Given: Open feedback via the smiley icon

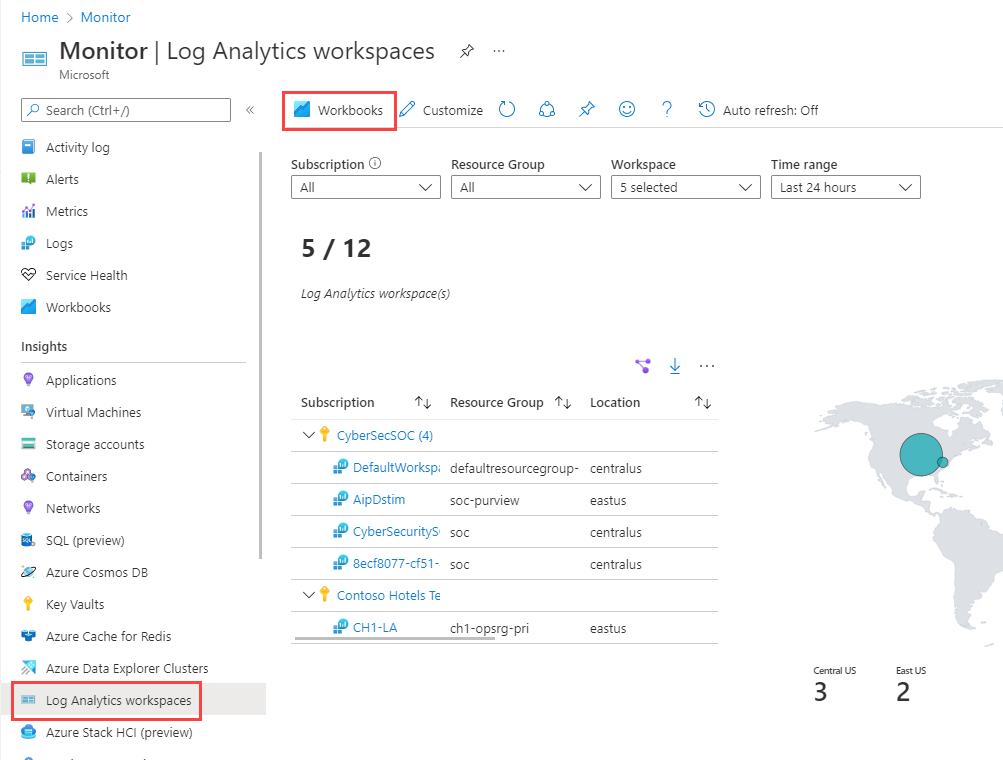Looking at the screenshot, I should pyautogui.click(x=626, y=109).
